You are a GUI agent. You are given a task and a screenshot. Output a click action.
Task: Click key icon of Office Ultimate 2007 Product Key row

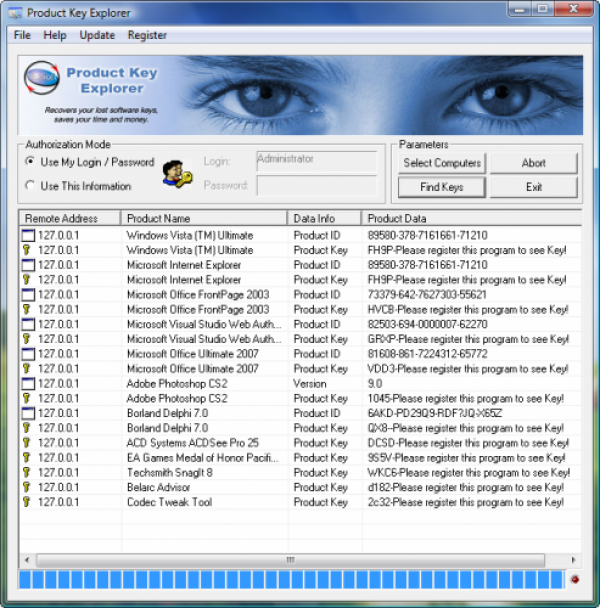click(x=26, y=369)
